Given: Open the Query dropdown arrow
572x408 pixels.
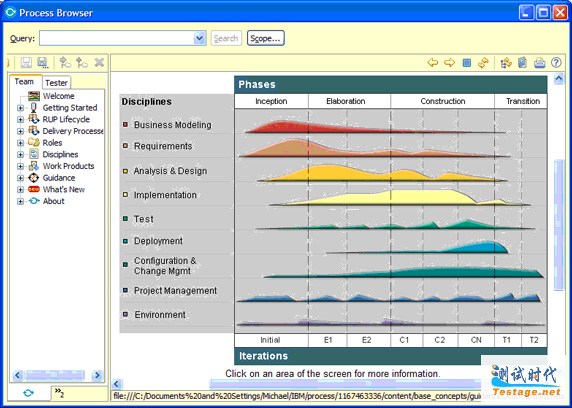Looking at the screenshot, I should (x=200, y=38).
